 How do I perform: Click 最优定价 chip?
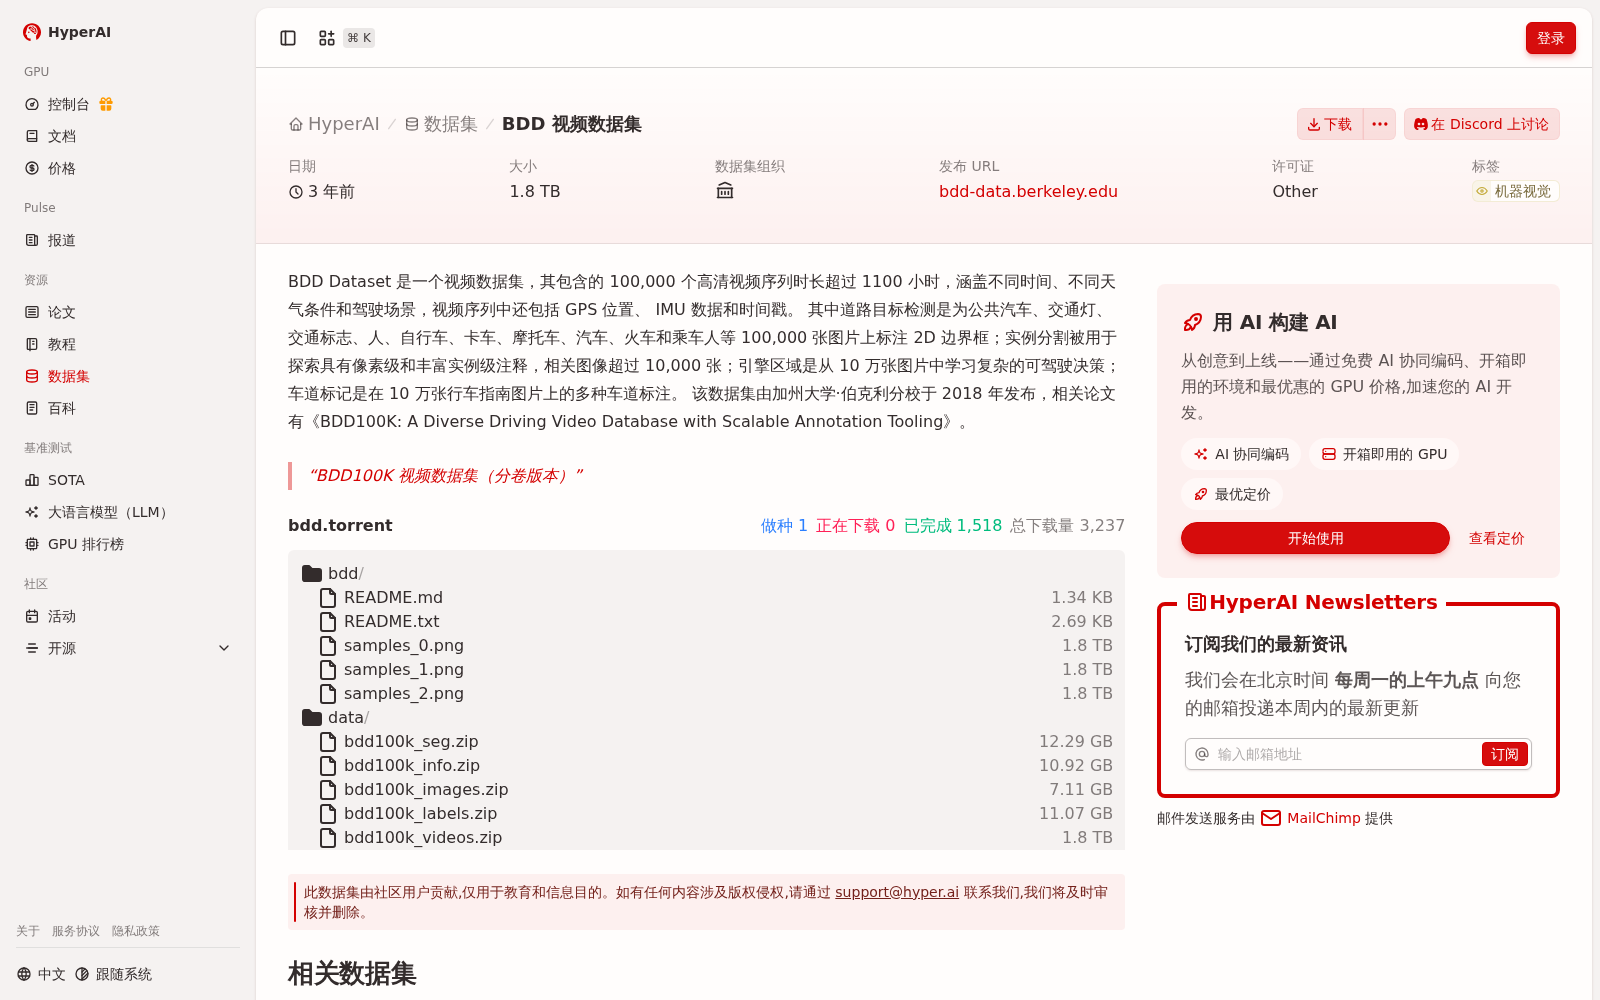(1232, 494)
